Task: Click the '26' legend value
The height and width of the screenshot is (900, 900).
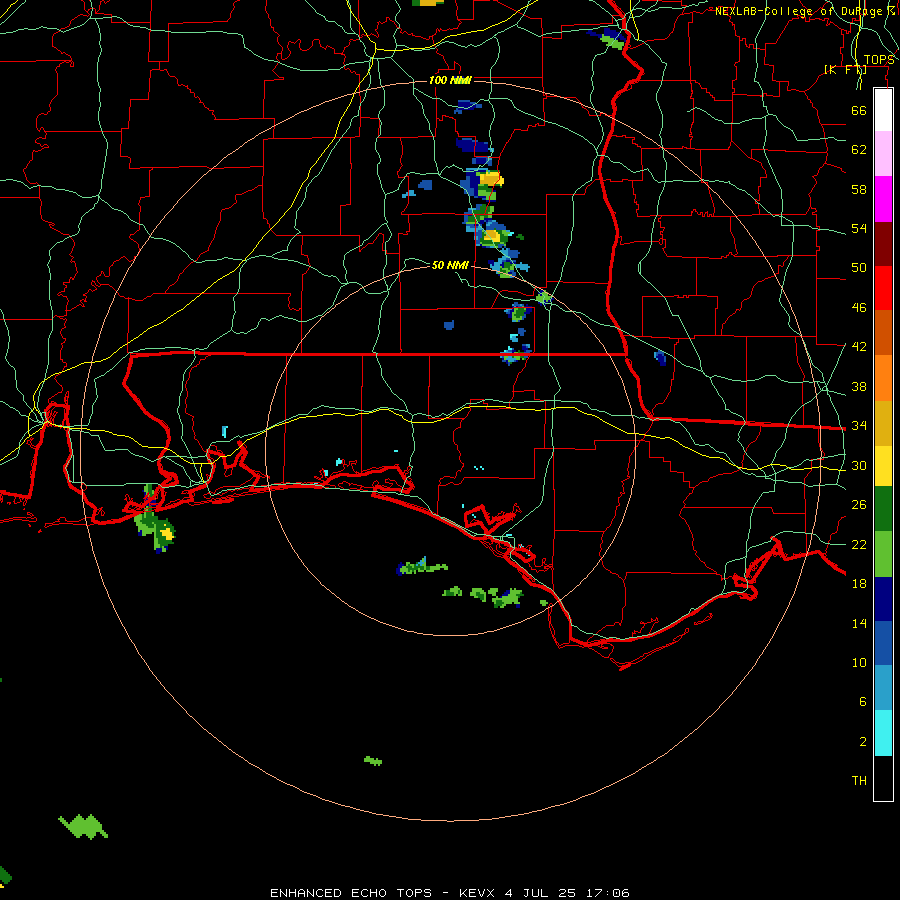Action: coord(859,505)
